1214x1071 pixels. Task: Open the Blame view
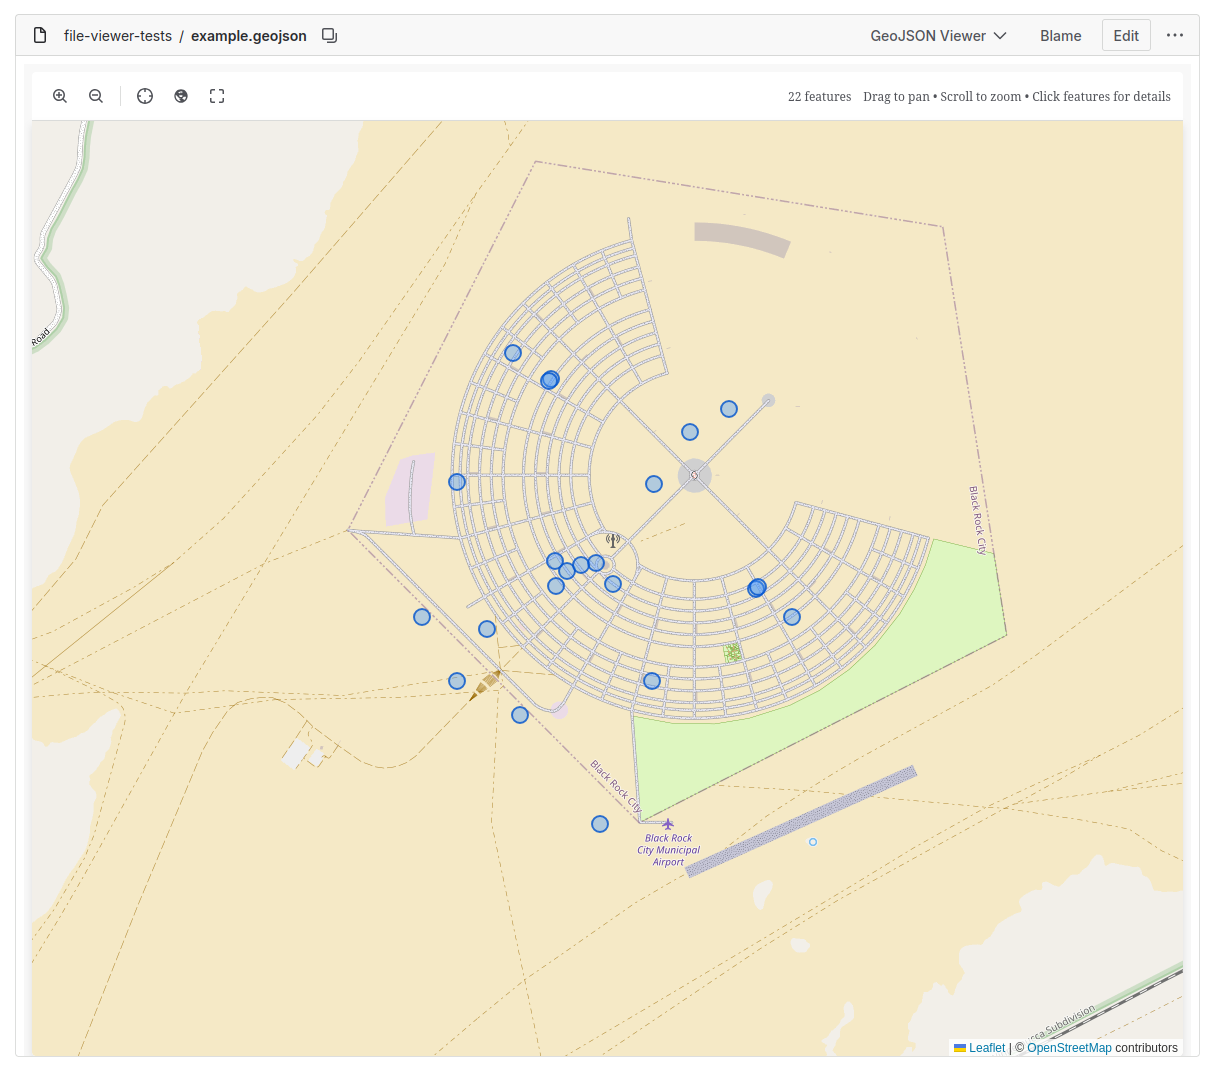1060,35
